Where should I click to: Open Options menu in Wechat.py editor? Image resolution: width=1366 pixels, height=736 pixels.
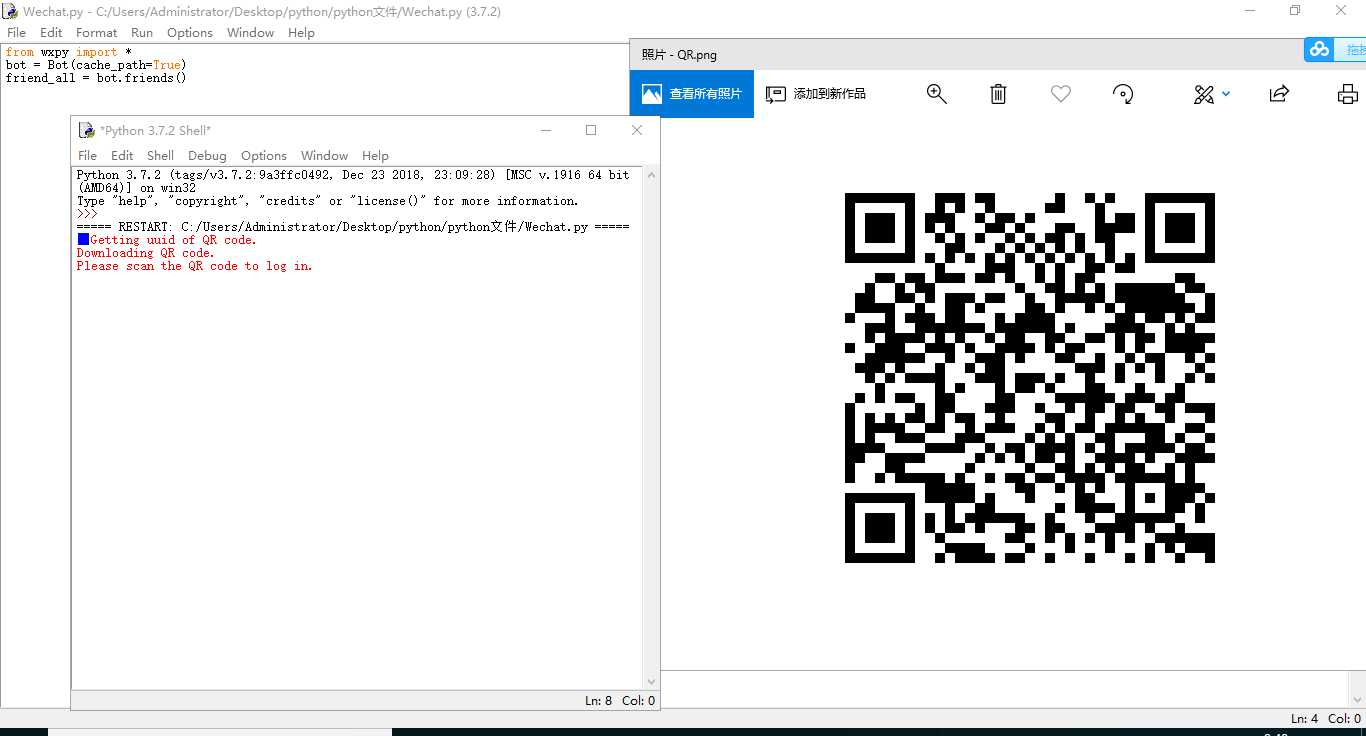click(190, 33)
